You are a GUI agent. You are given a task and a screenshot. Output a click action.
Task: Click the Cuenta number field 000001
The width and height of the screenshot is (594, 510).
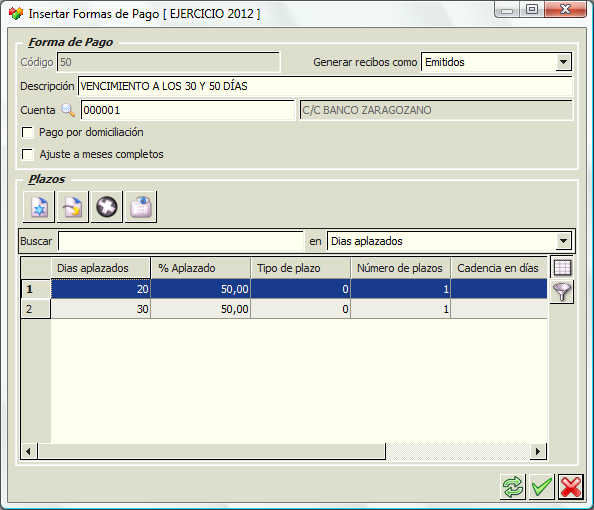click(188, 110)
